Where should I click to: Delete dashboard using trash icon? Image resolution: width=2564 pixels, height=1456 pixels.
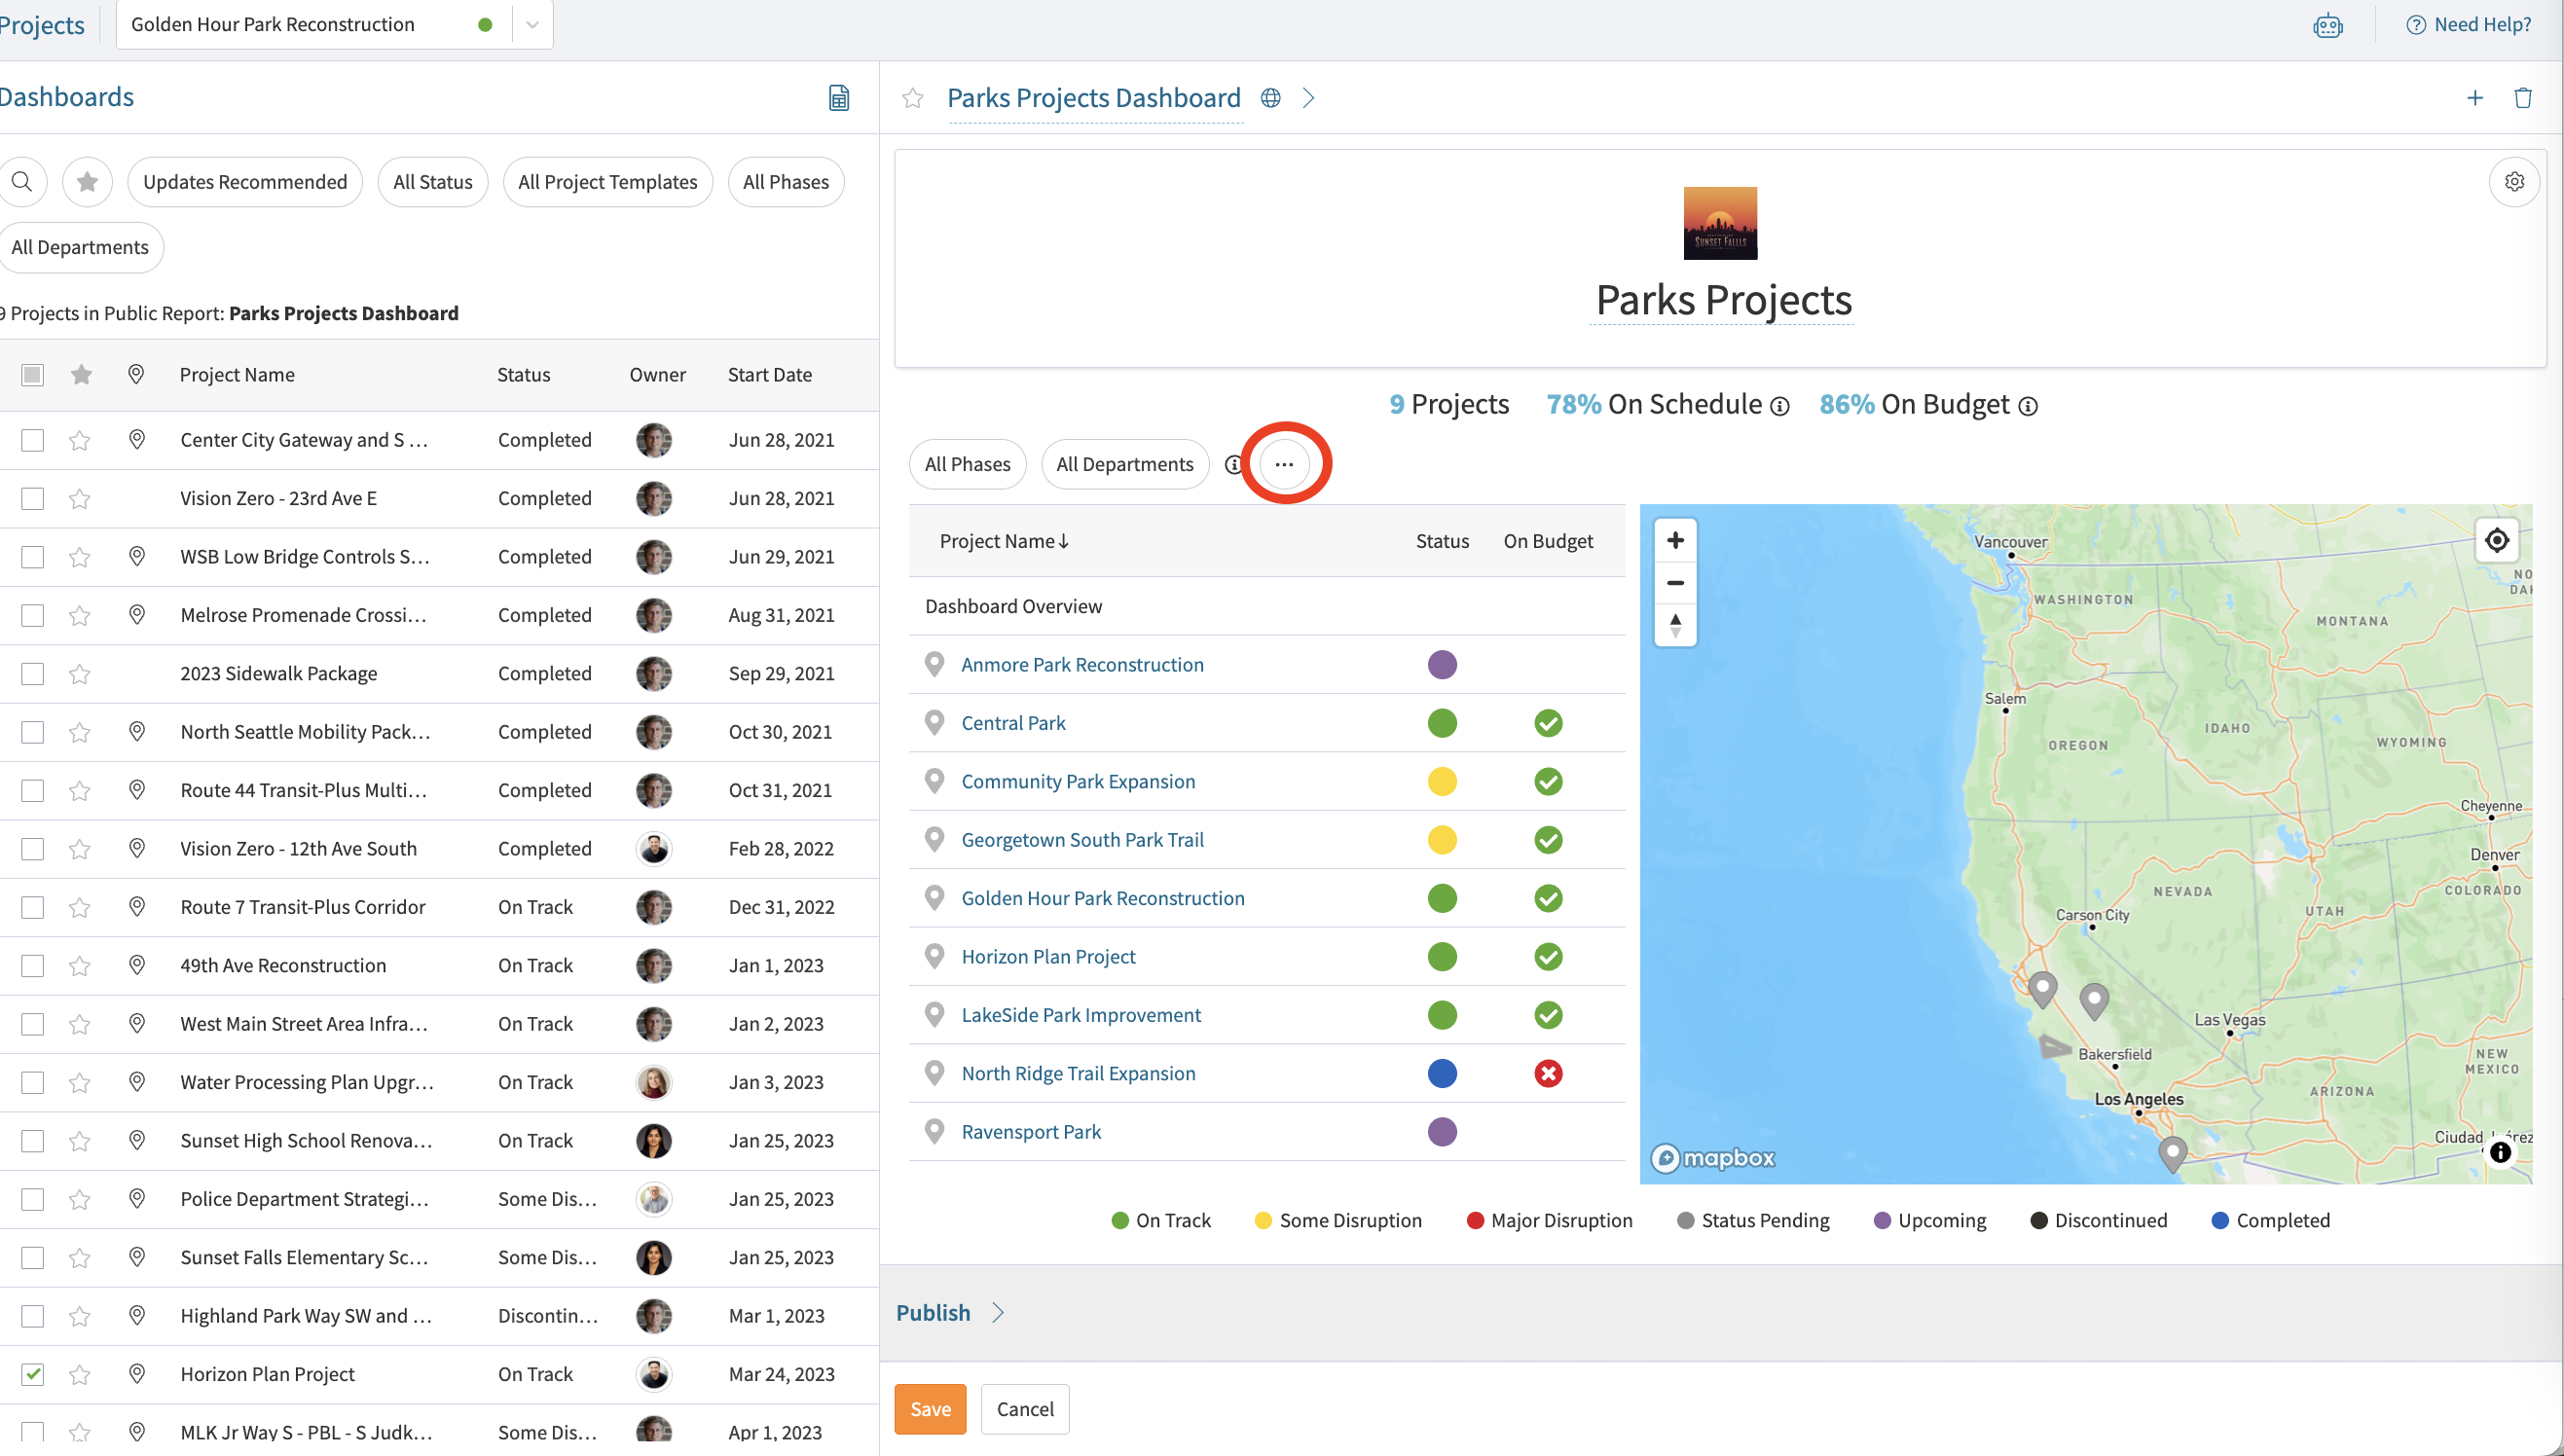[x=2522, y=97]
